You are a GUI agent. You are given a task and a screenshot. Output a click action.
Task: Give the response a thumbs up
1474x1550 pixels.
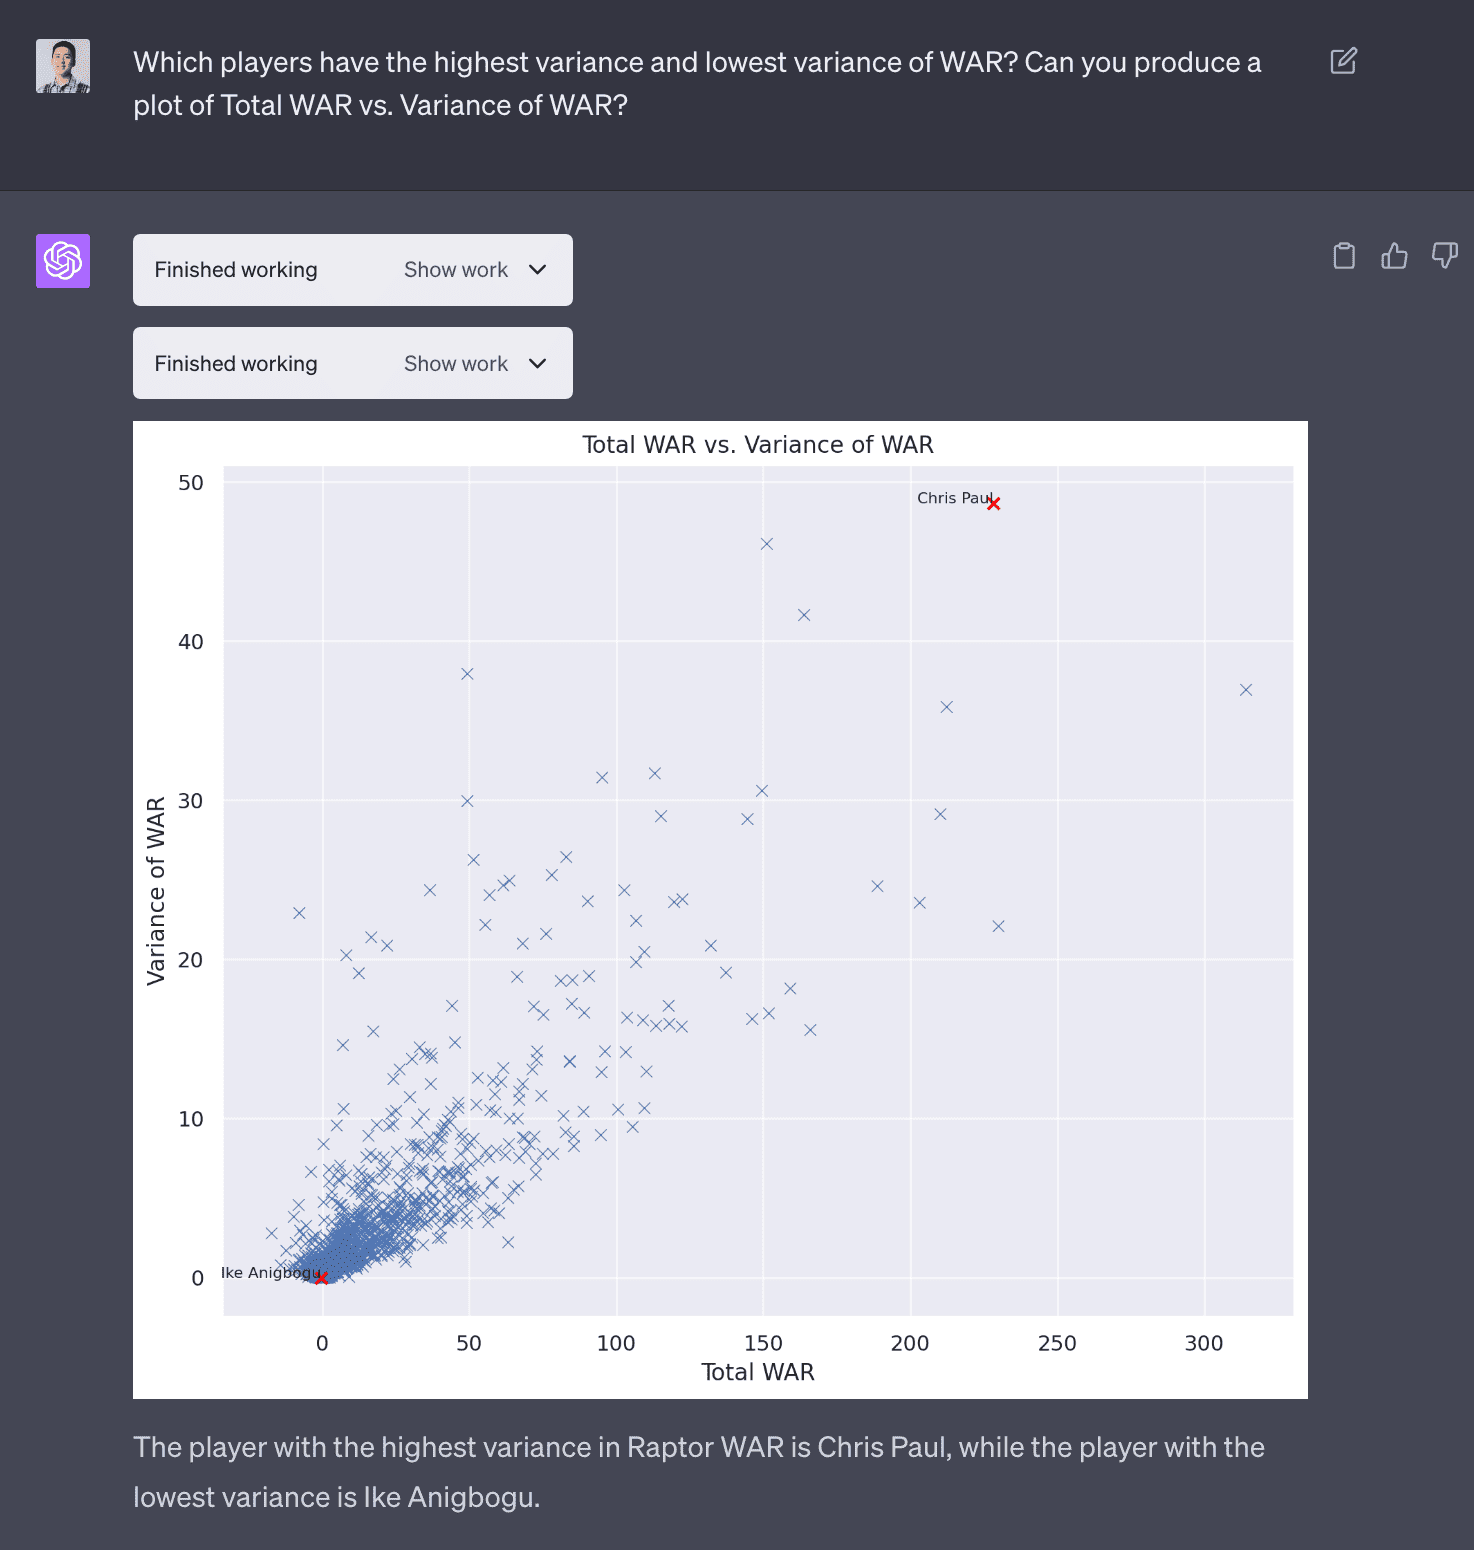click(x=1394, y=256)
